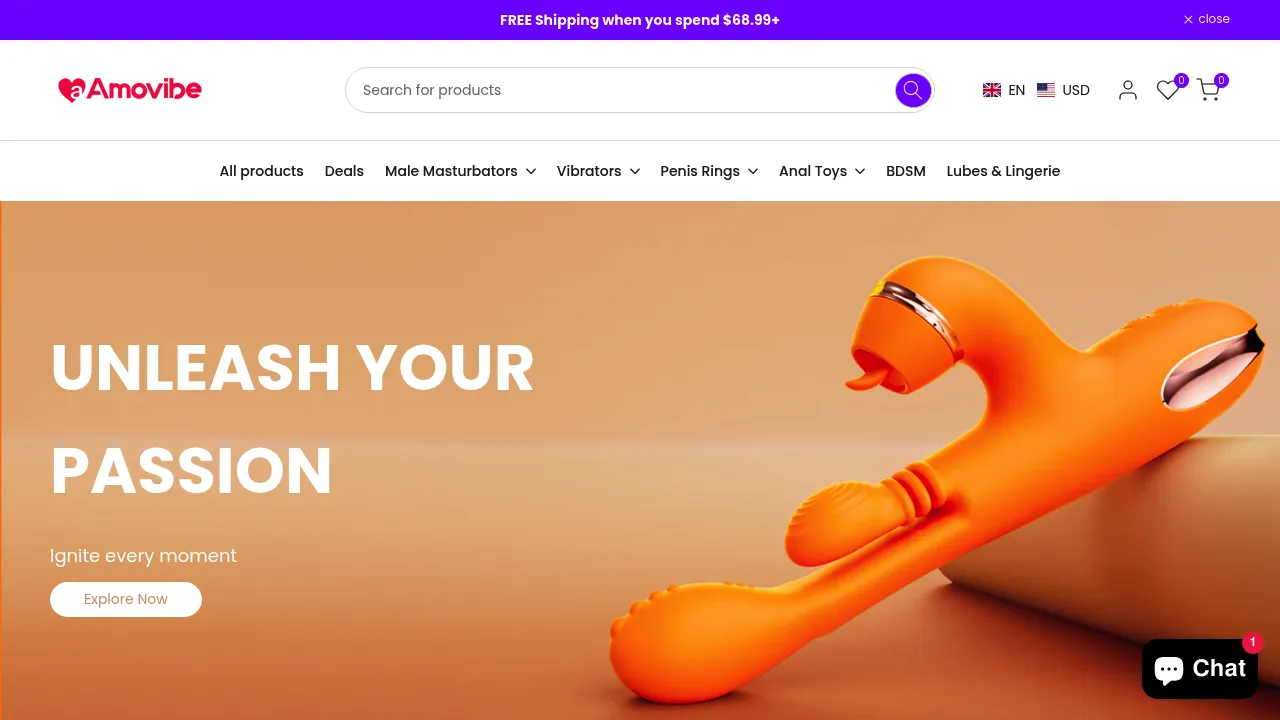This screenshot has height=720, width=1280.
Task: Open the user account icon
Action: pos(1128,90)
